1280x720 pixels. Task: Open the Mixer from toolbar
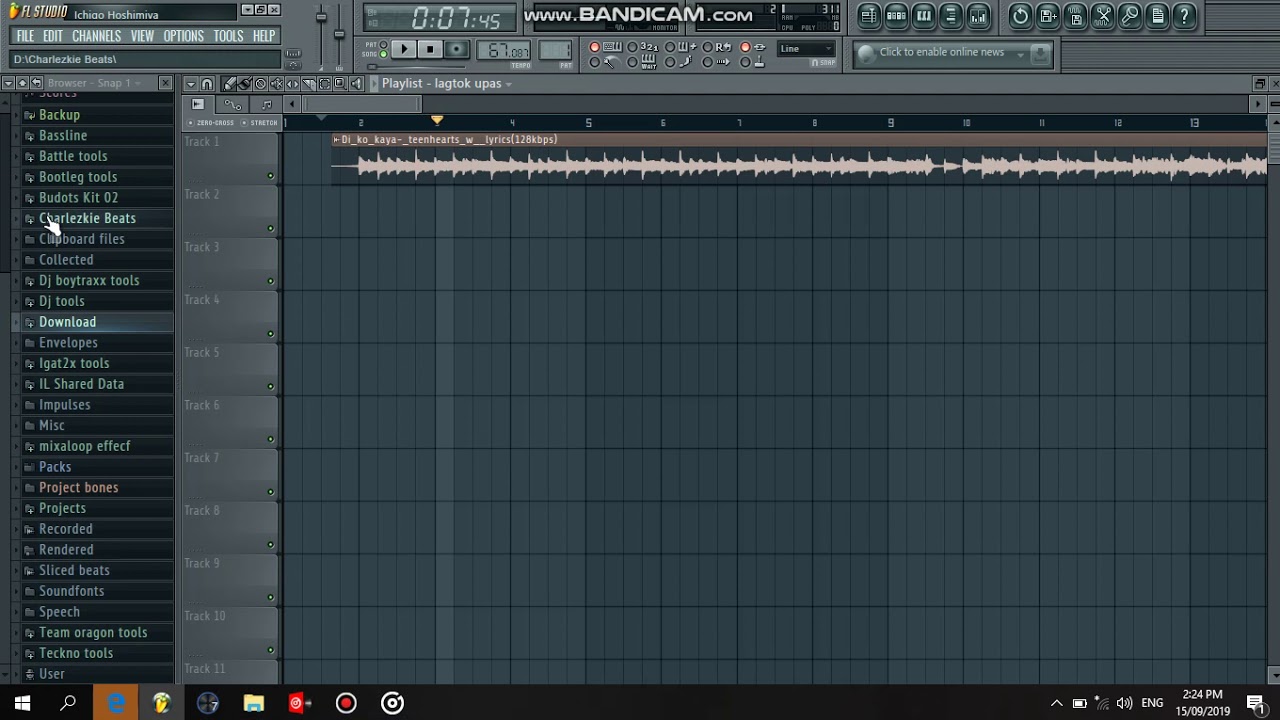pyautogui.click(x=978, y=16)
